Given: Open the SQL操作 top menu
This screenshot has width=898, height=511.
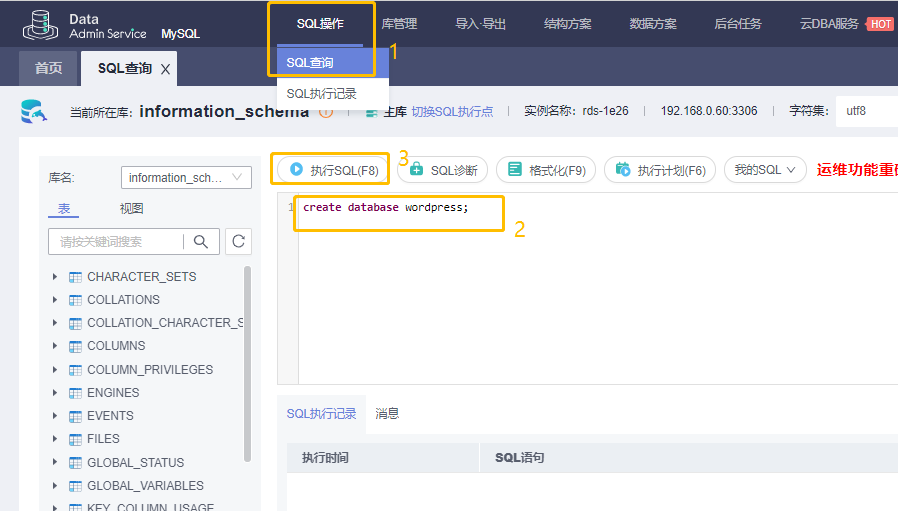Looking at the screenshot, I should pyautogui.click(x=320, y=23).
